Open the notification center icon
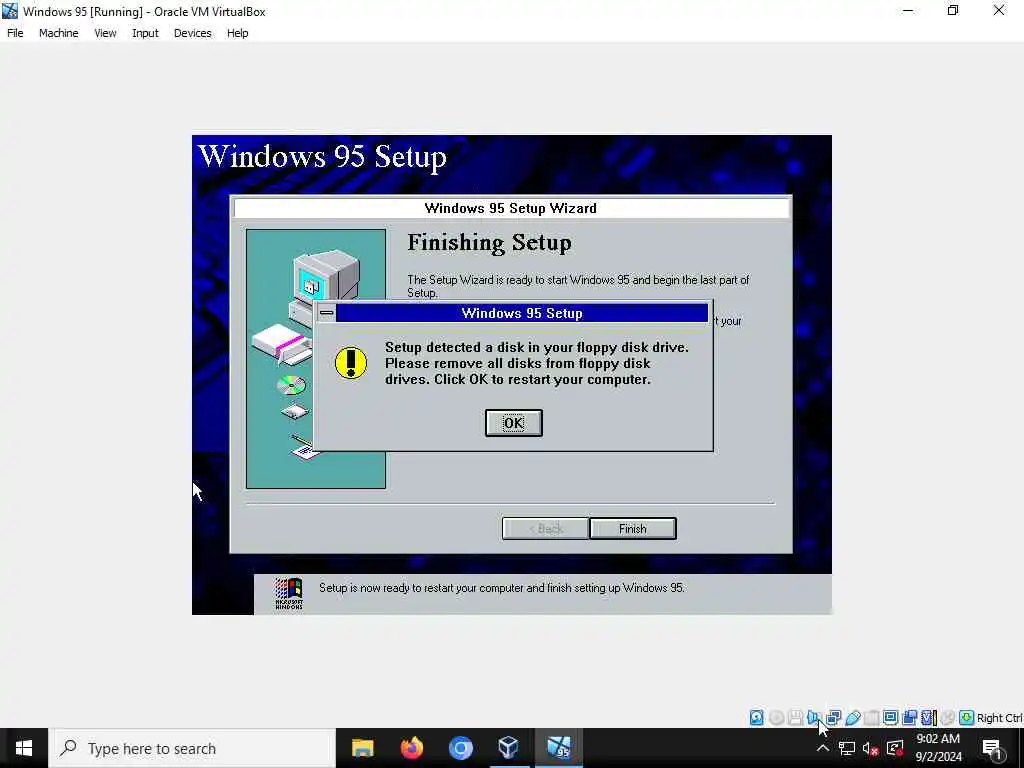 [992, 748]
